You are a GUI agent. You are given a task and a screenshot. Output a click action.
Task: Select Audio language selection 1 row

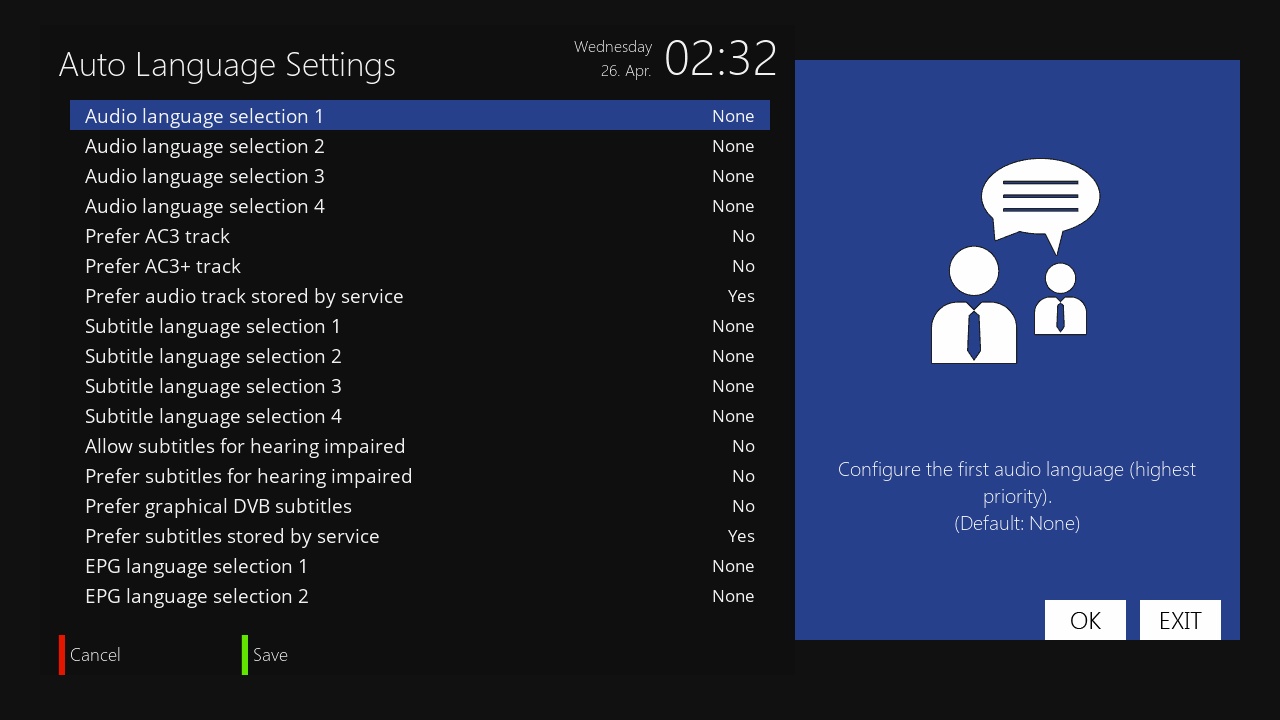point(420,115)
